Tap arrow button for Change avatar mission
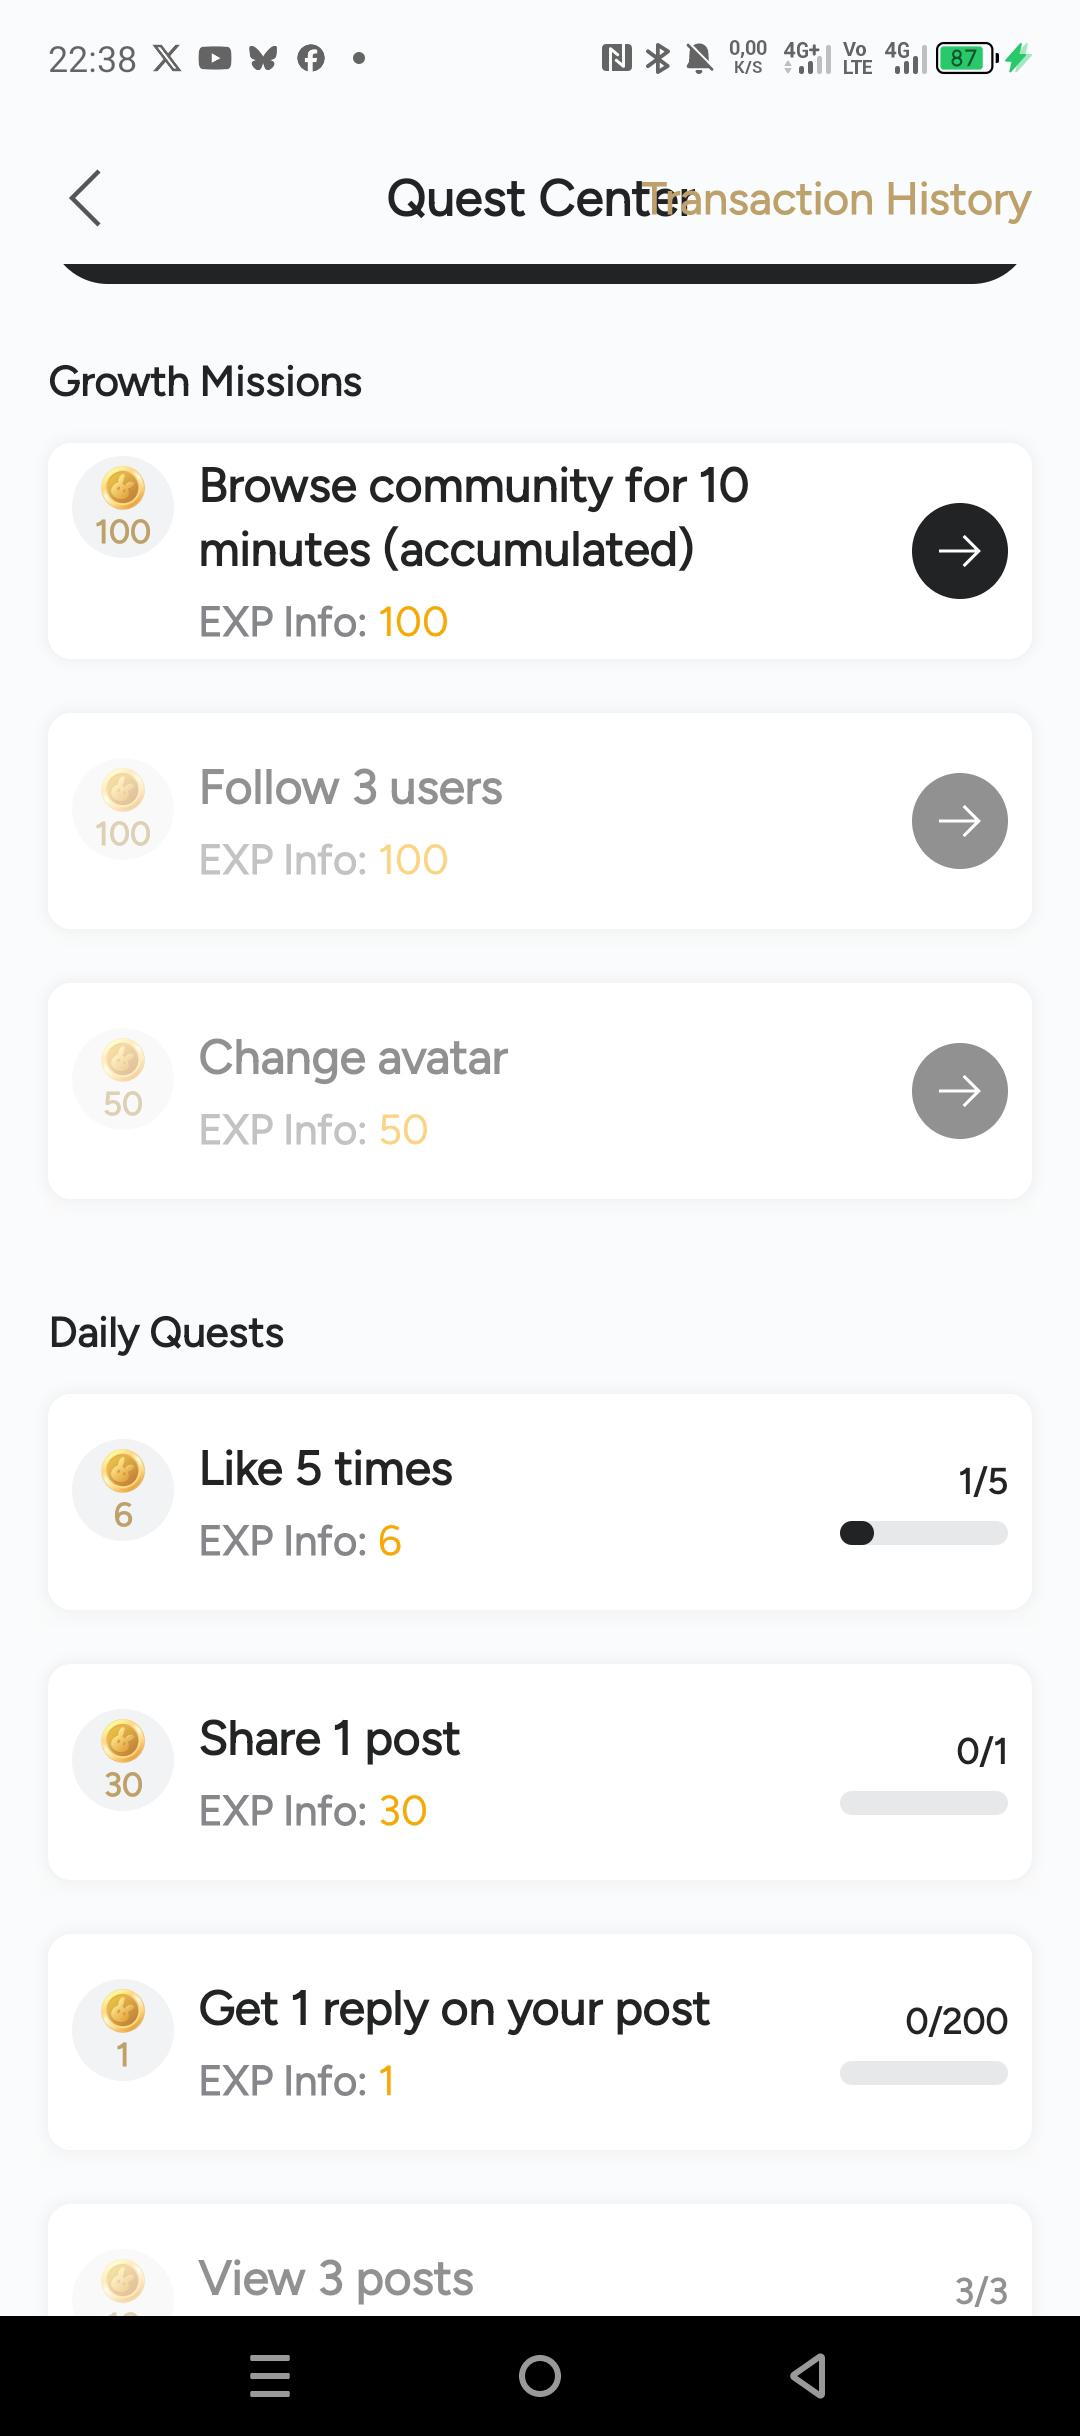 (959, 1091)
